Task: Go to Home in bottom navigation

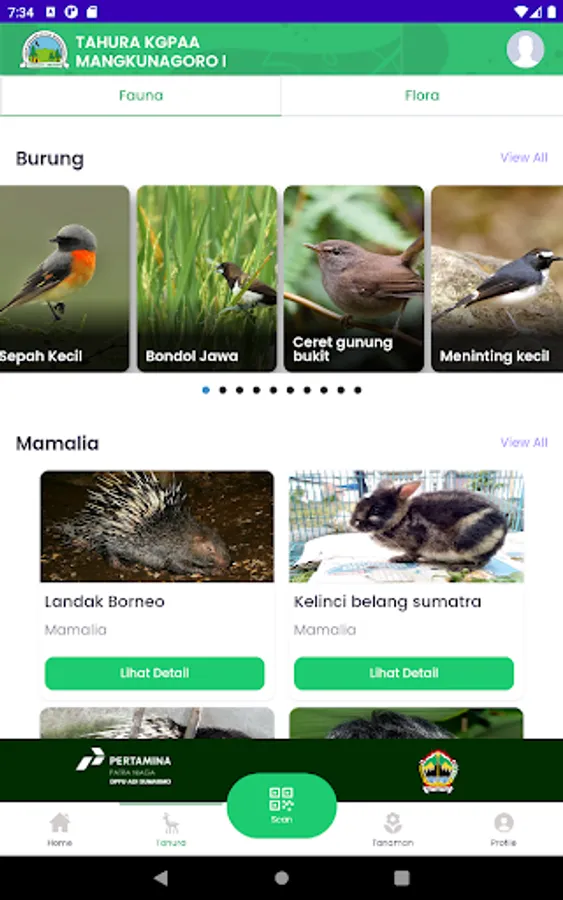Action: click(x=60, y=829)
